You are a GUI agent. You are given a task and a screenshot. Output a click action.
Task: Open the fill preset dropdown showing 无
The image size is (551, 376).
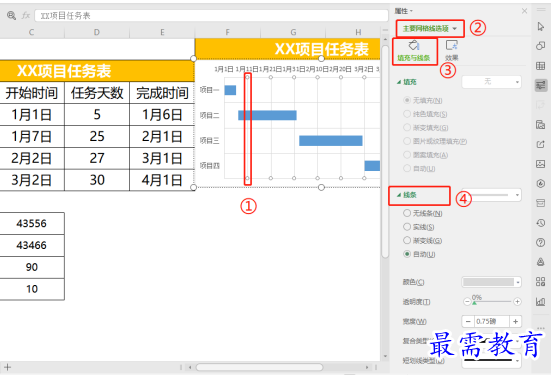(x=491, y=82)
